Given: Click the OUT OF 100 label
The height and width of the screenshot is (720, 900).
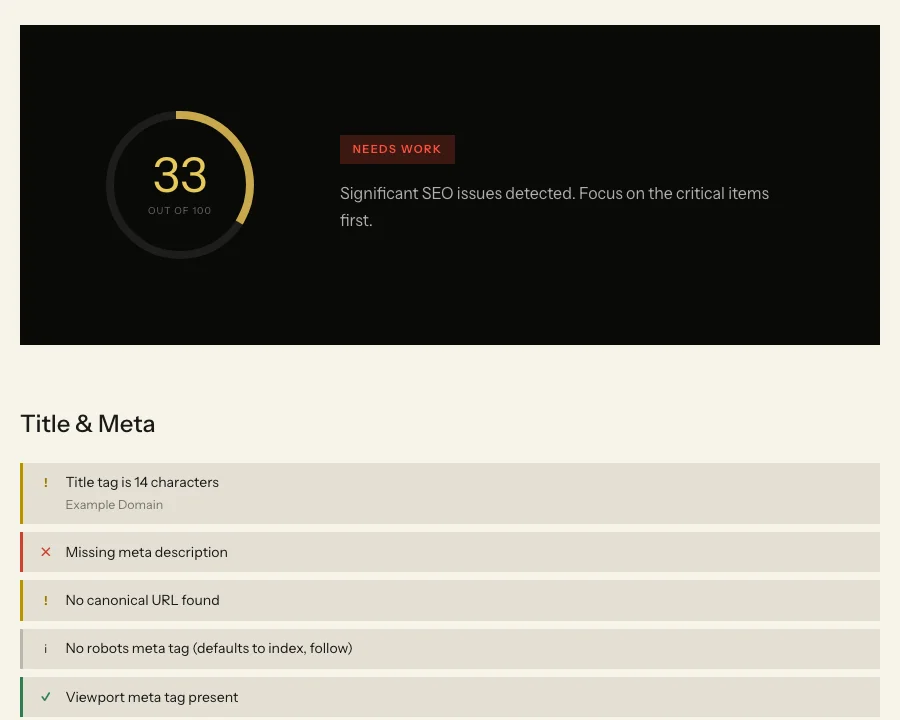Looking at the screenshot, I should pos(180,211).
